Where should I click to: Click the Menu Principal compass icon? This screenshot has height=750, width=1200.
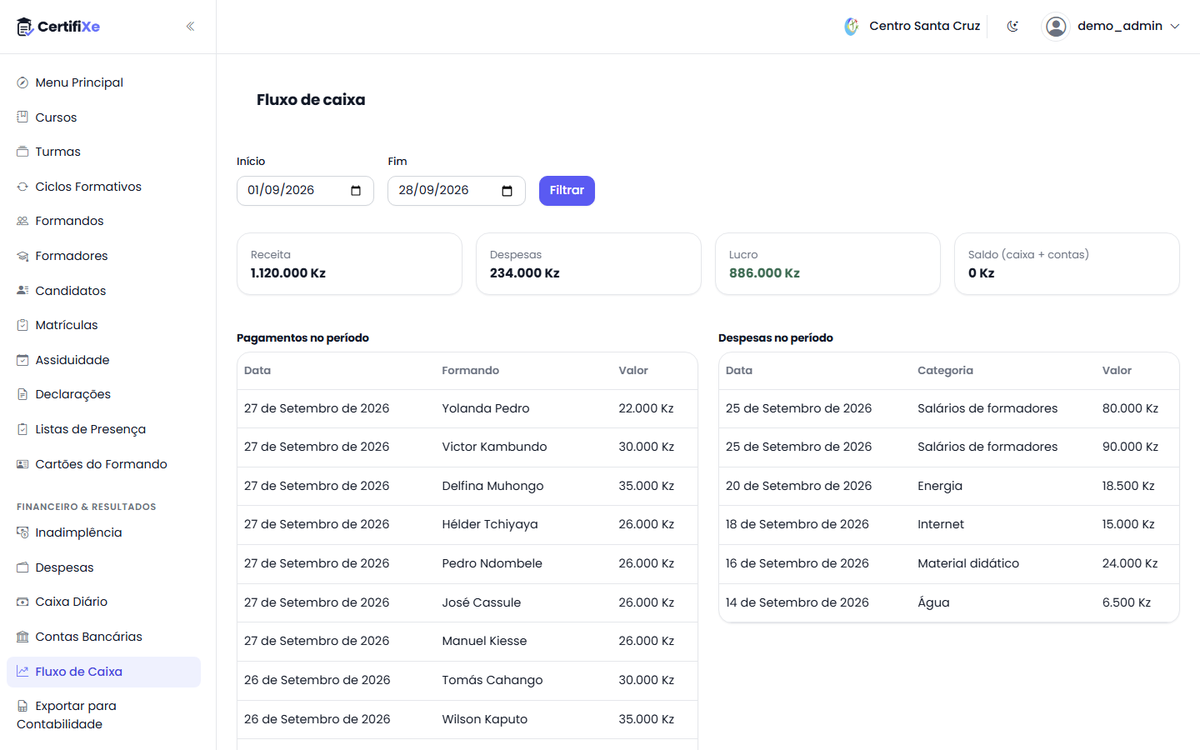coord(23,83)
